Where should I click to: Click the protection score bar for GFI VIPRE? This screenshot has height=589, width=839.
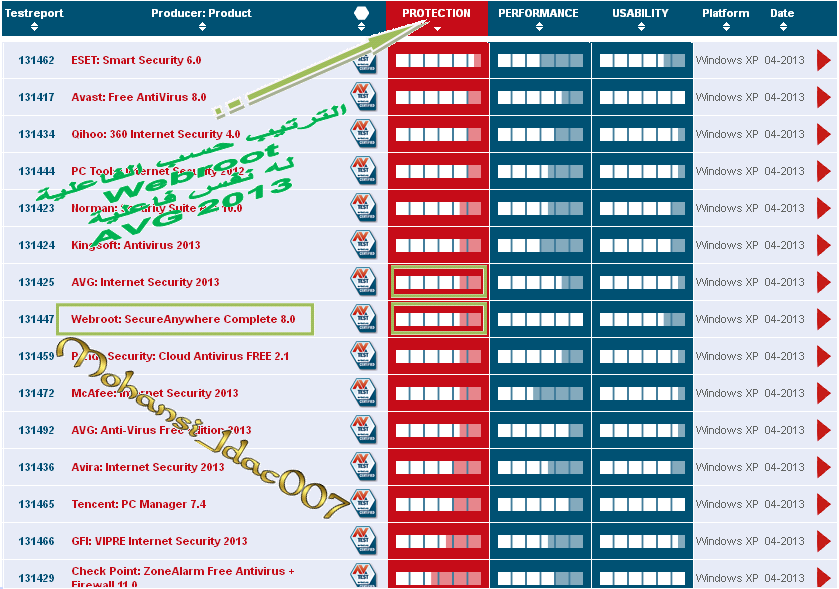438,541
